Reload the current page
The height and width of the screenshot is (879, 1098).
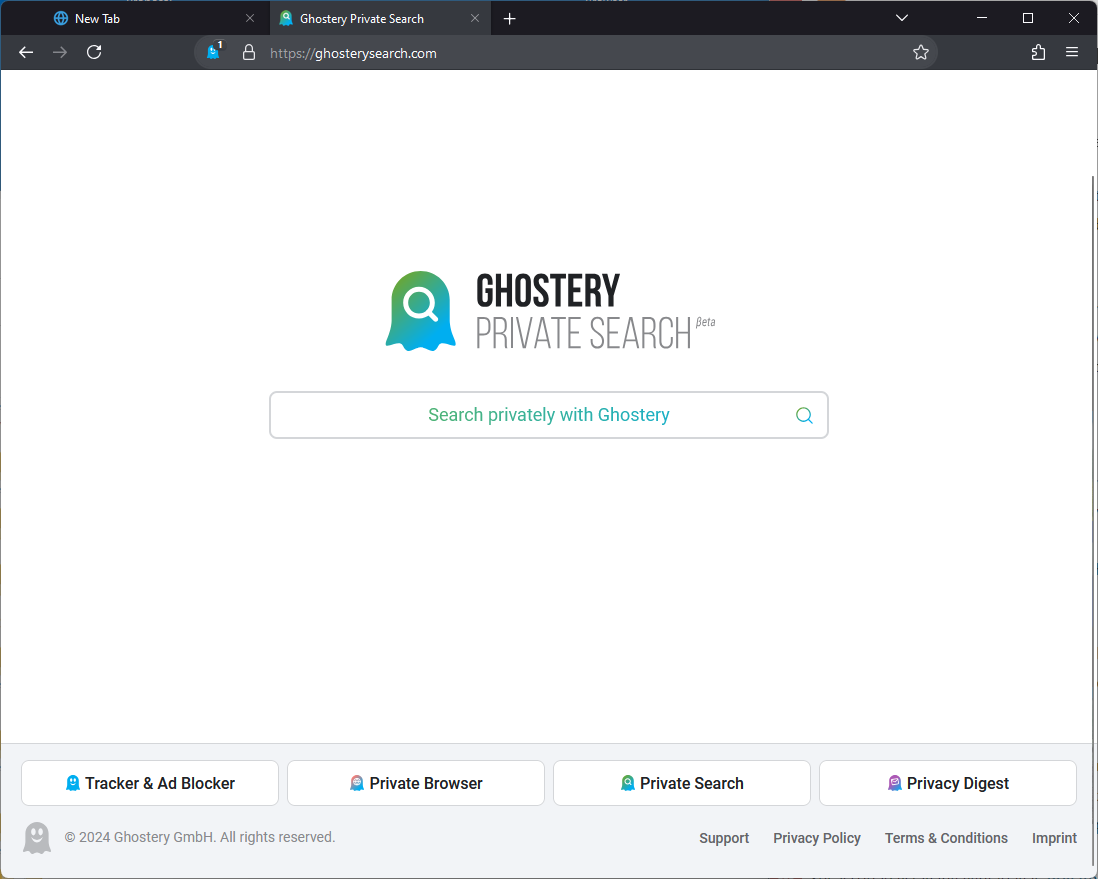pyautogui.click(x=94, y=53)
